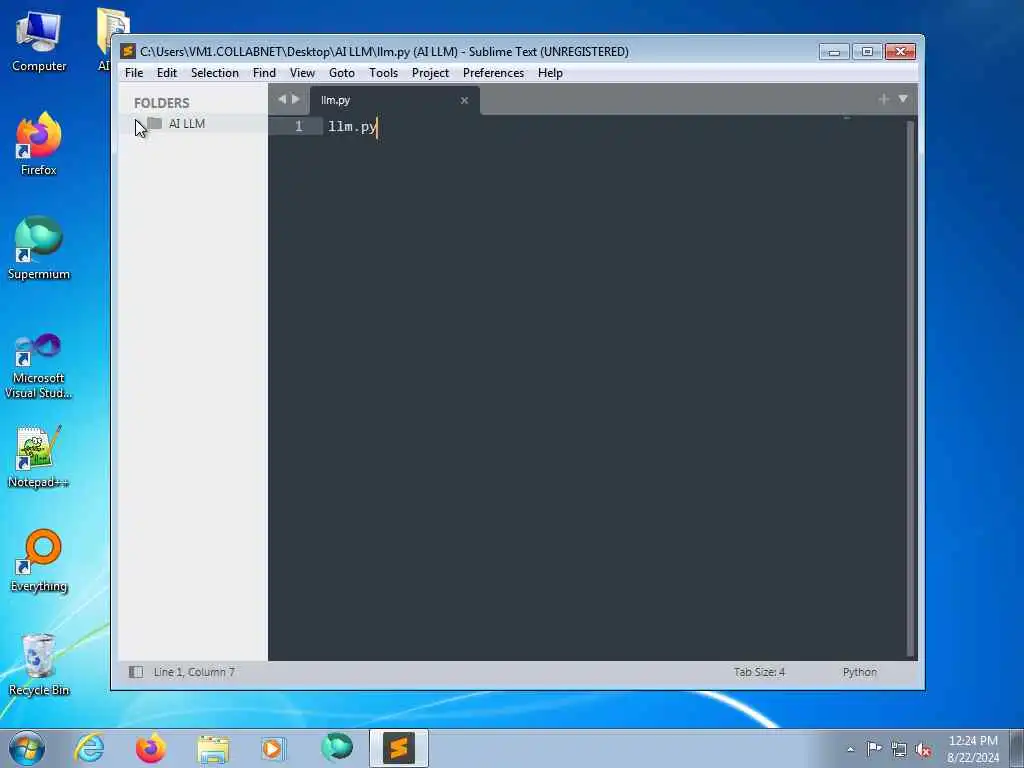Open the Edit menu
The image size is (1024, 768).
pyautogui.click(x=167, y=72)
